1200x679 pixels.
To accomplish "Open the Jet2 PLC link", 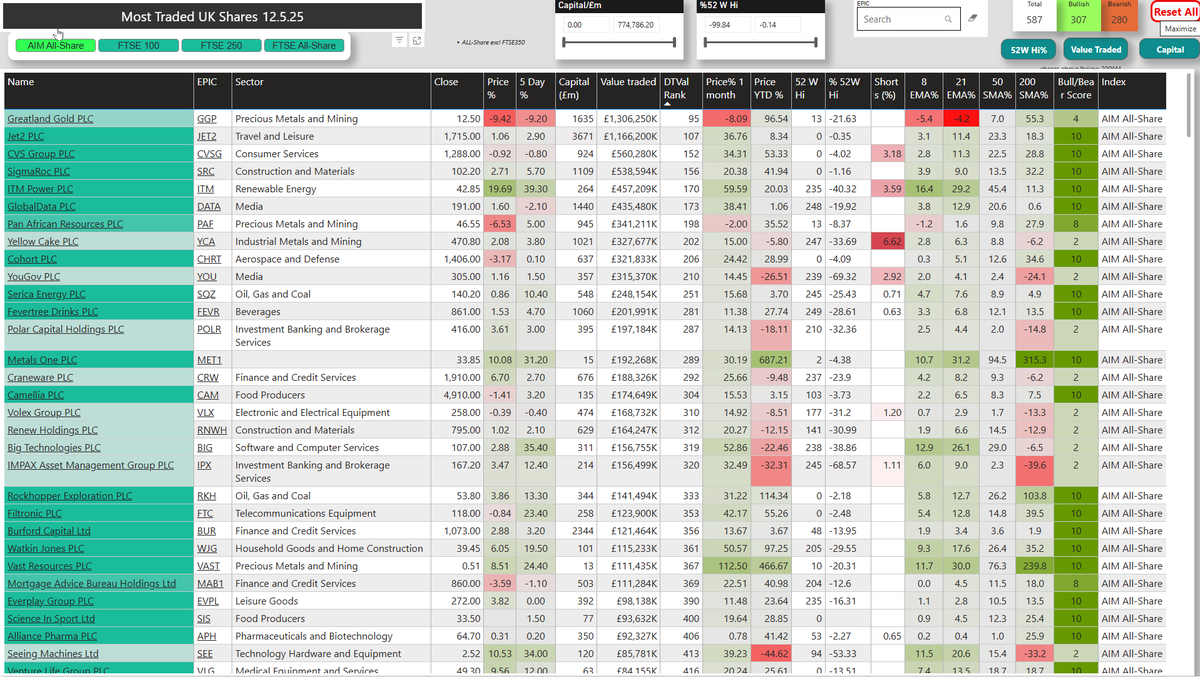I will tap(25, 136).
